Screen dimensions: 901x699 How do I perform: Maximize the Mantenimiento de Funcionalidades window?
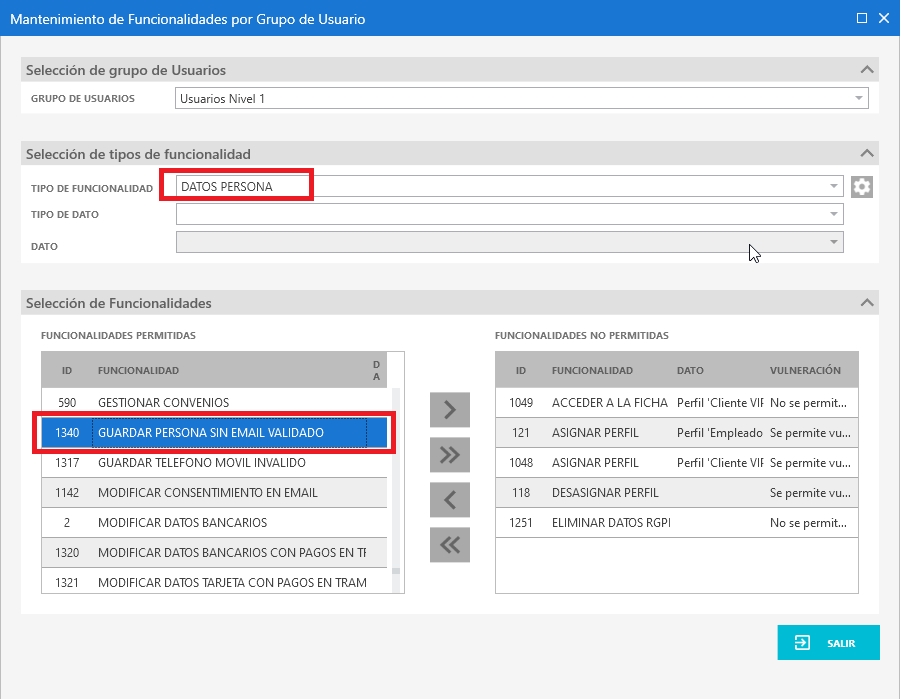[x=861, y=18]
